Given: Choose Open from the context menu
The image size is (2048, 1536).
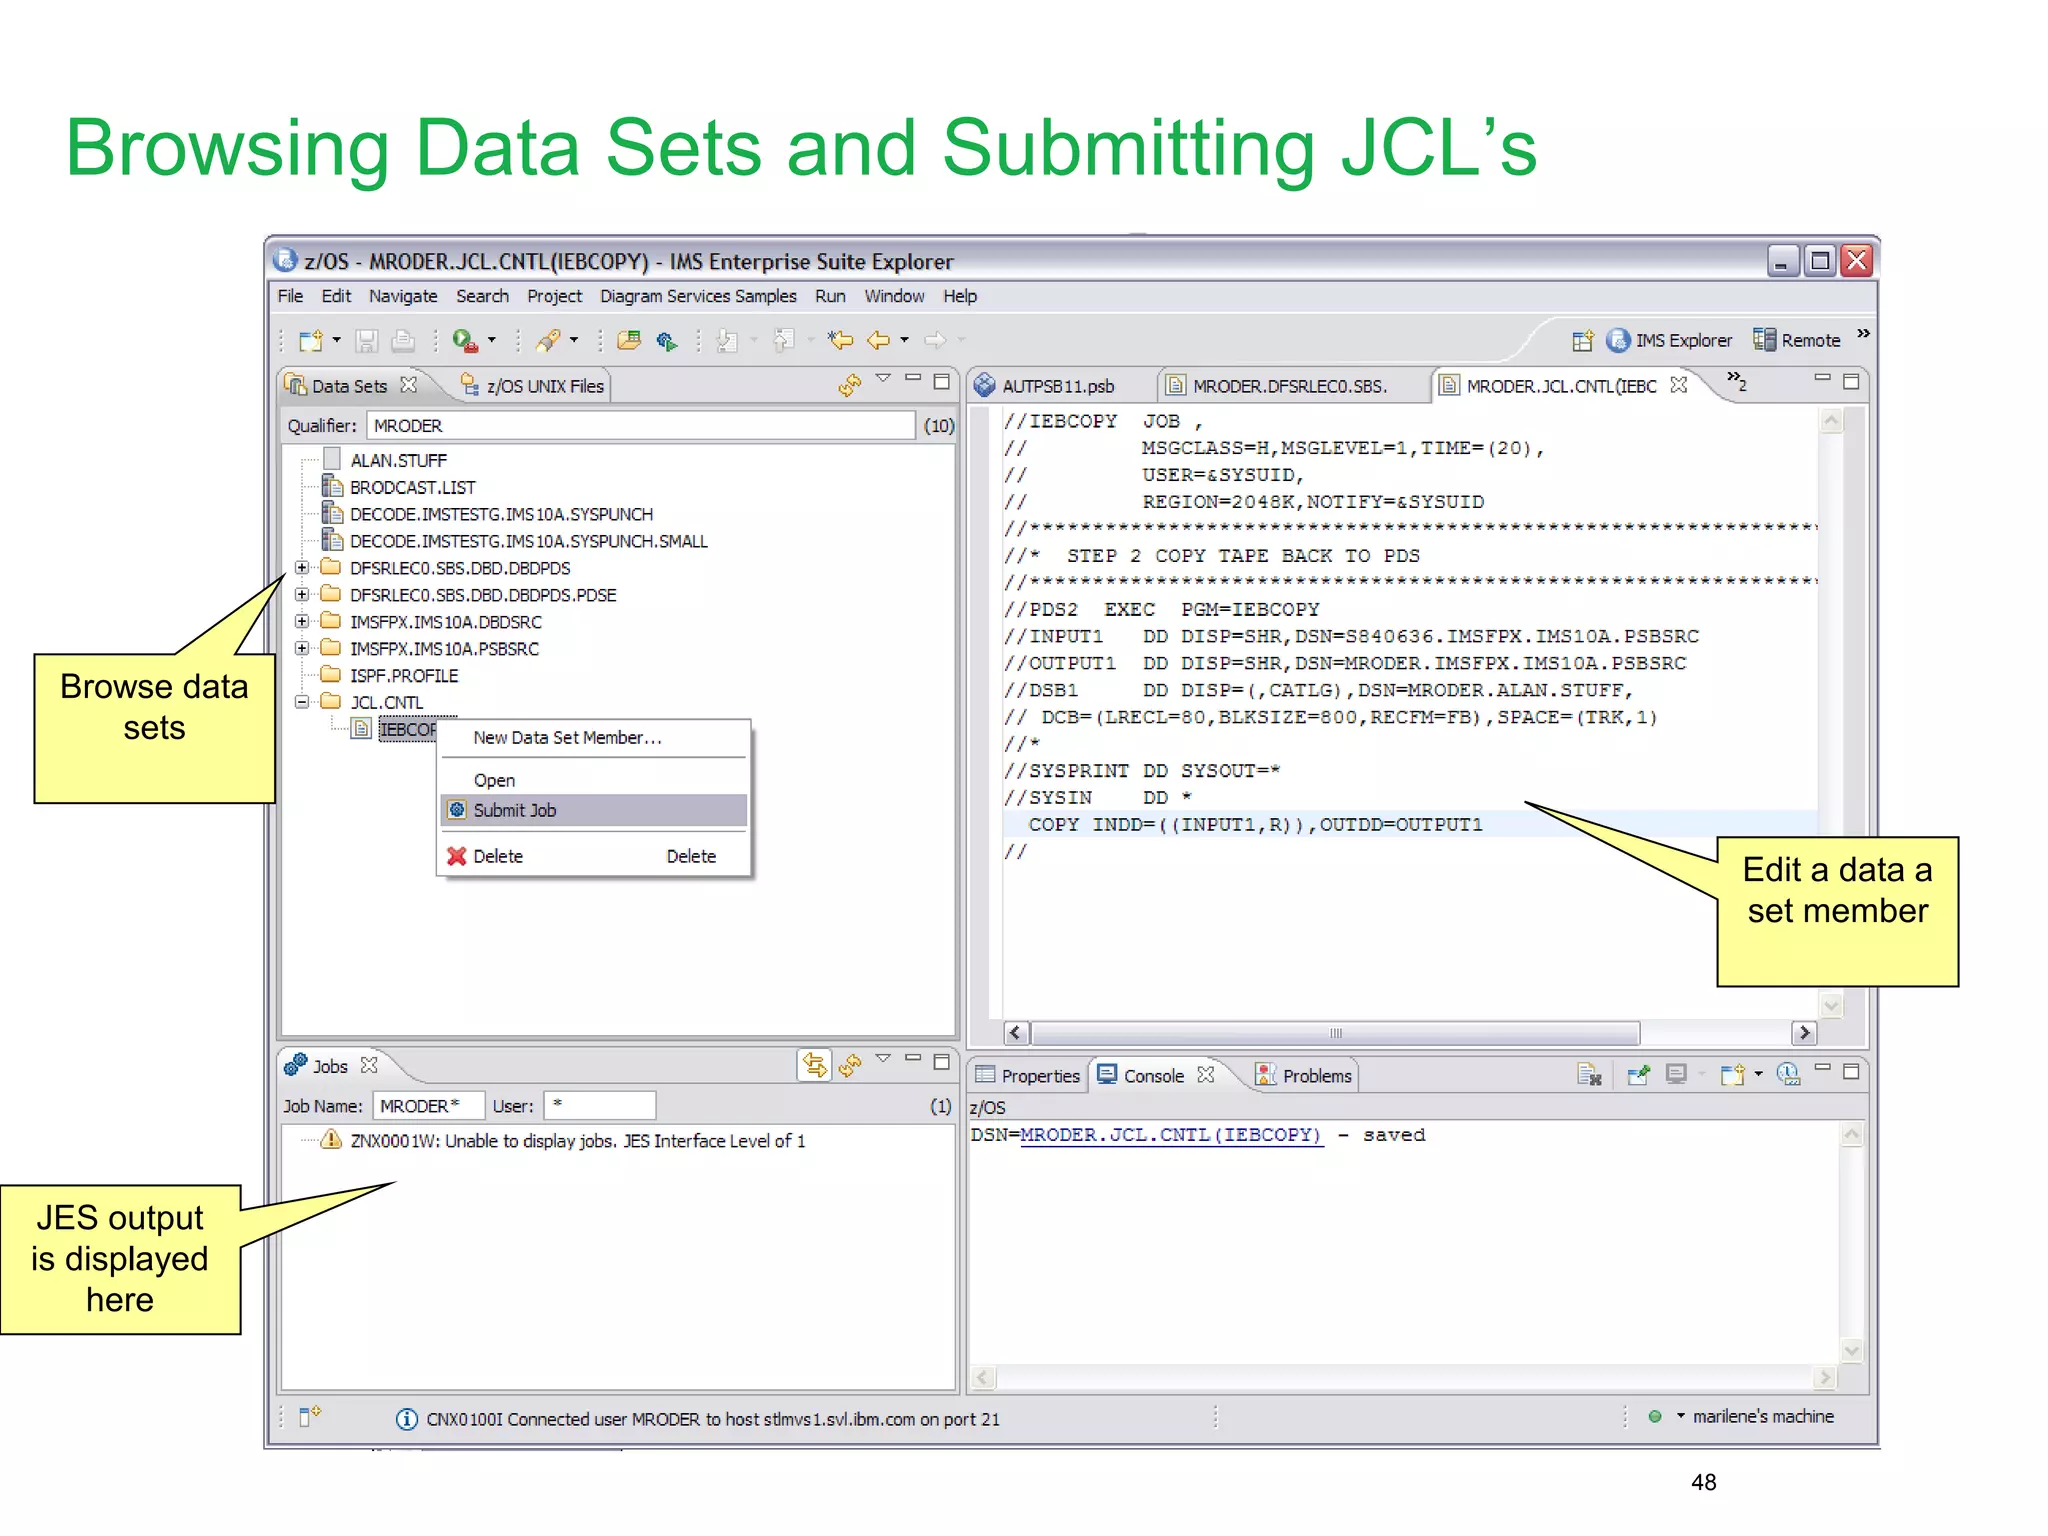Looking at the screenshot, I should 594,780.
